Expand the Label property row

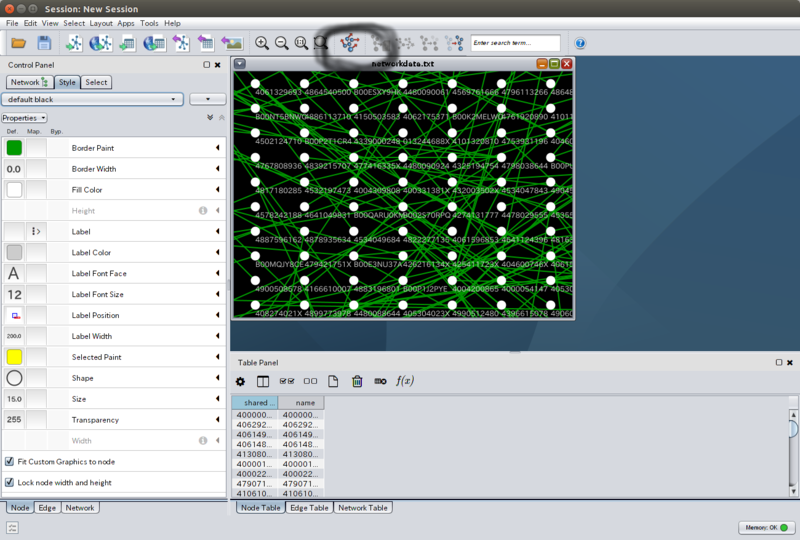pyautogui.click(x=218, y=232)
